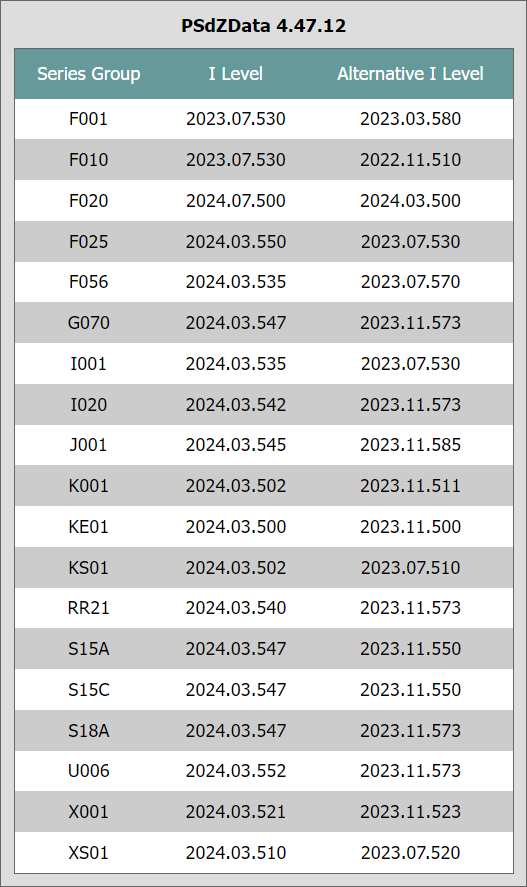The width and height of the screenshot is (527, 887).
Task: Click the S15C series group cell
Action: (89, 690)
